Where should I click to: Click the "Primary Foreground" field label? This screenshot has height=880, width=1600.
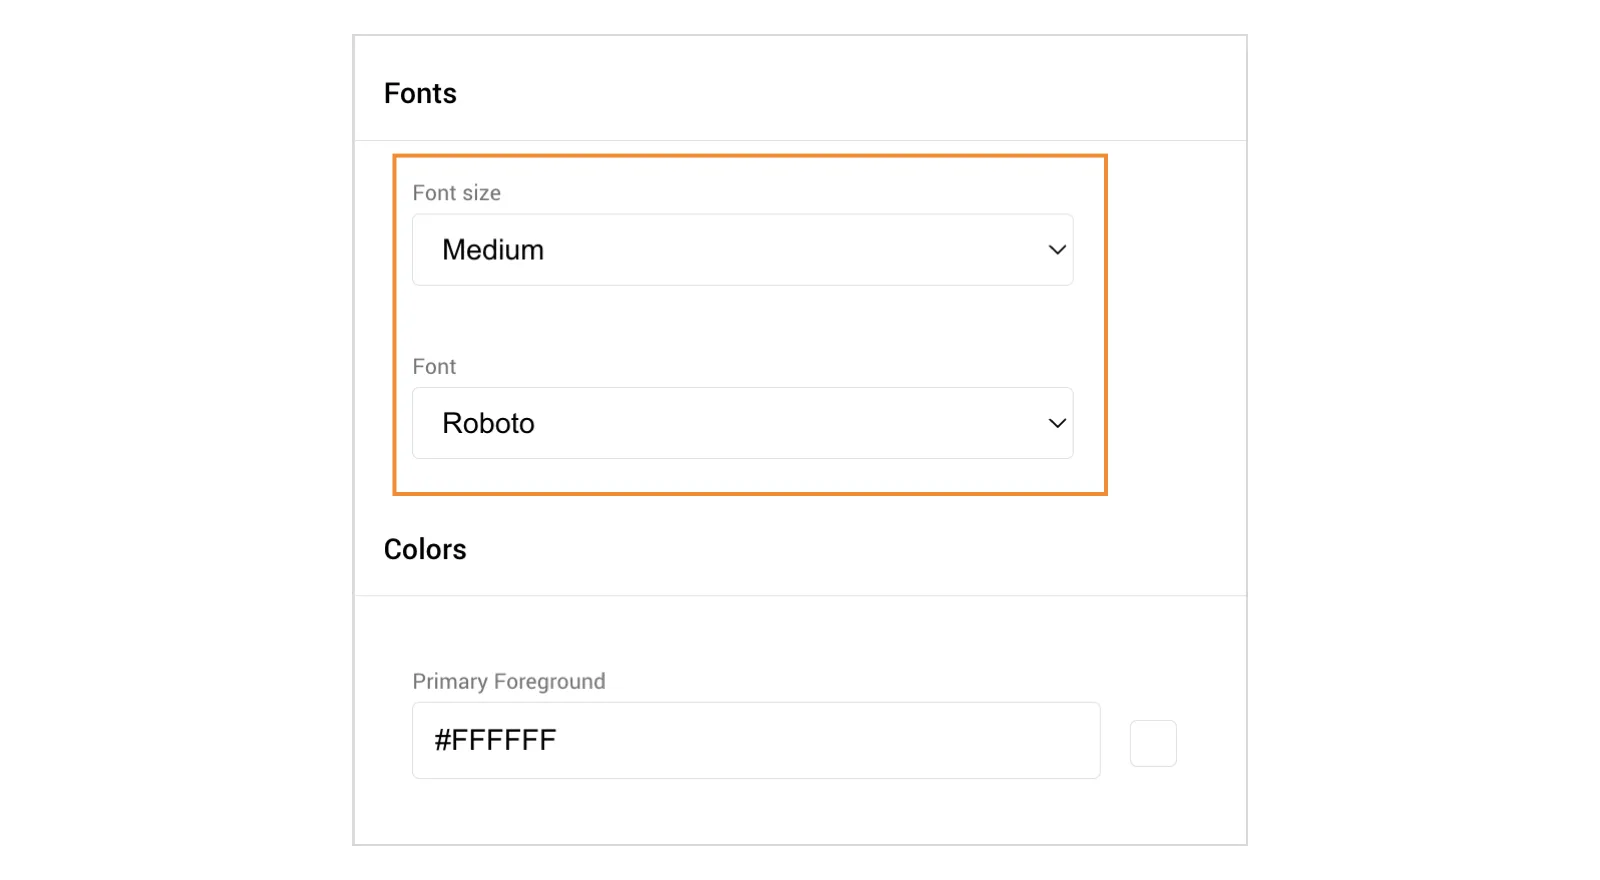[509, 682]
